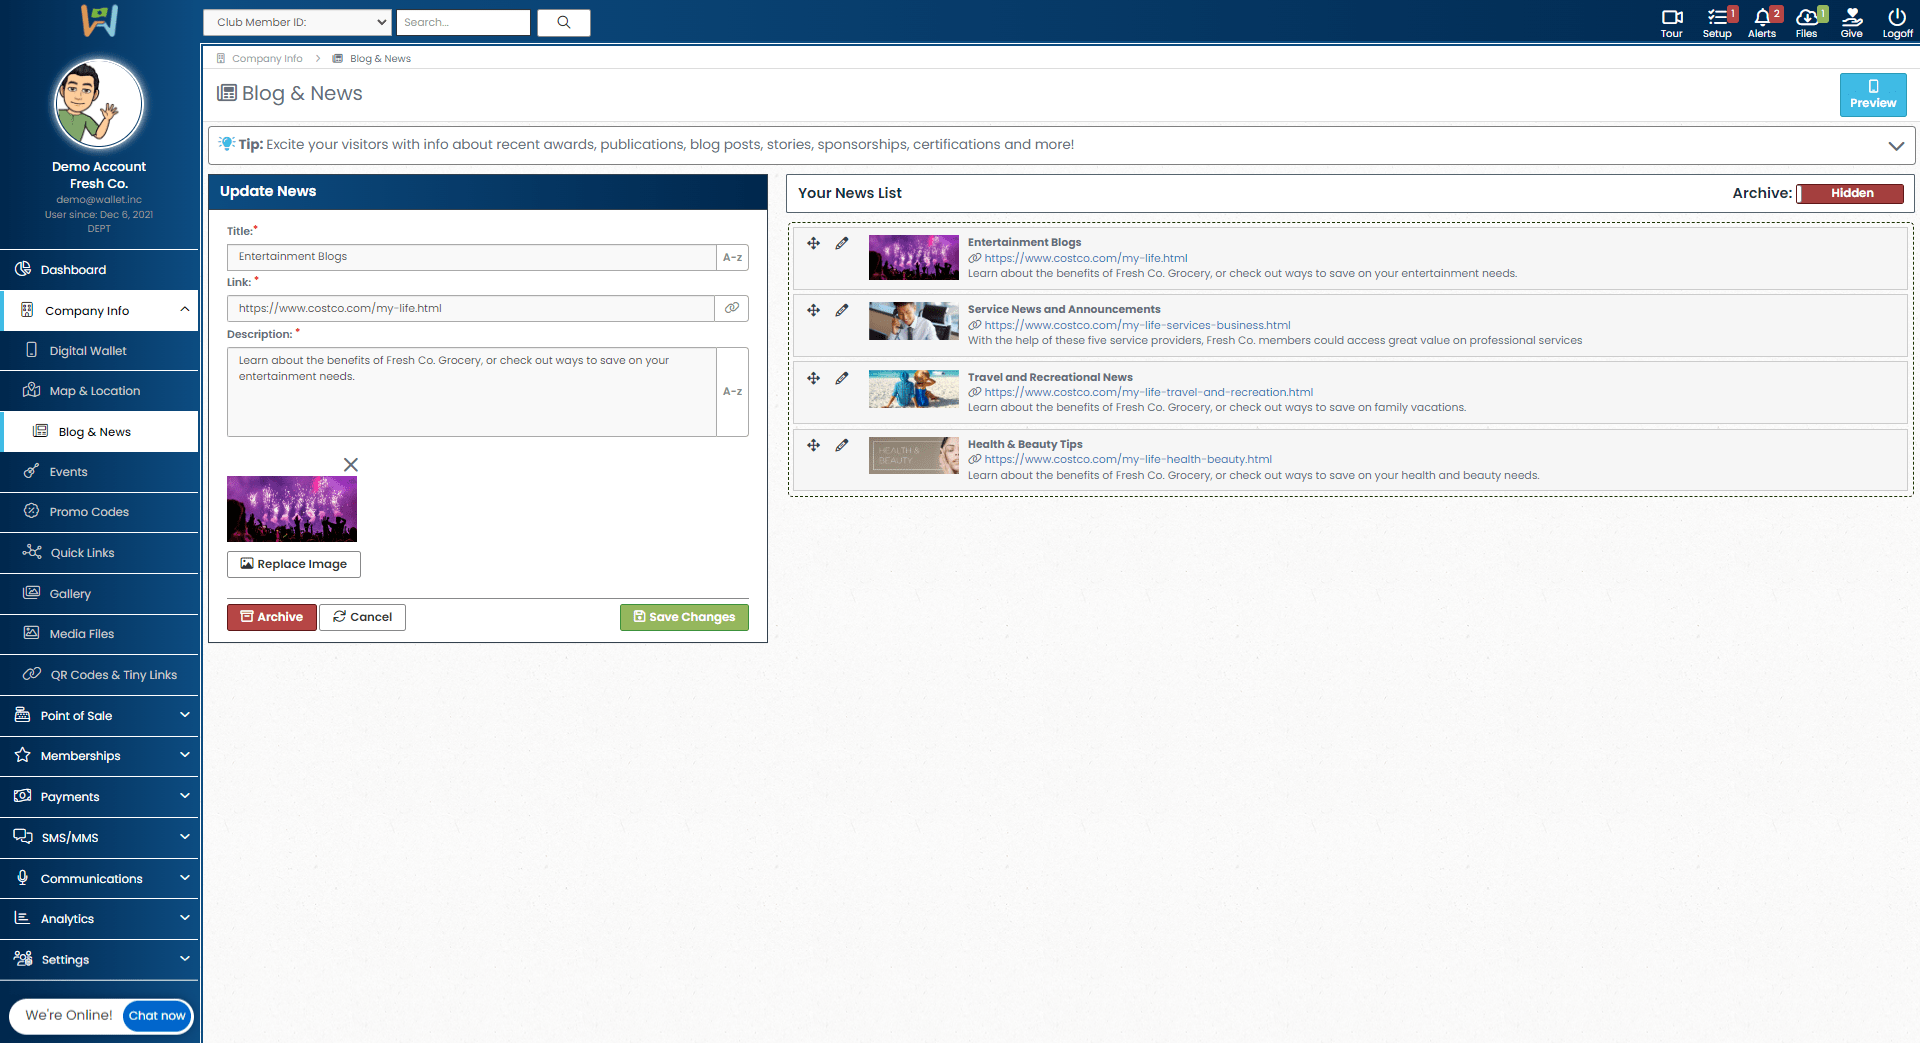
Task: Click the magnifying glass search button
Action: [563, 22]
